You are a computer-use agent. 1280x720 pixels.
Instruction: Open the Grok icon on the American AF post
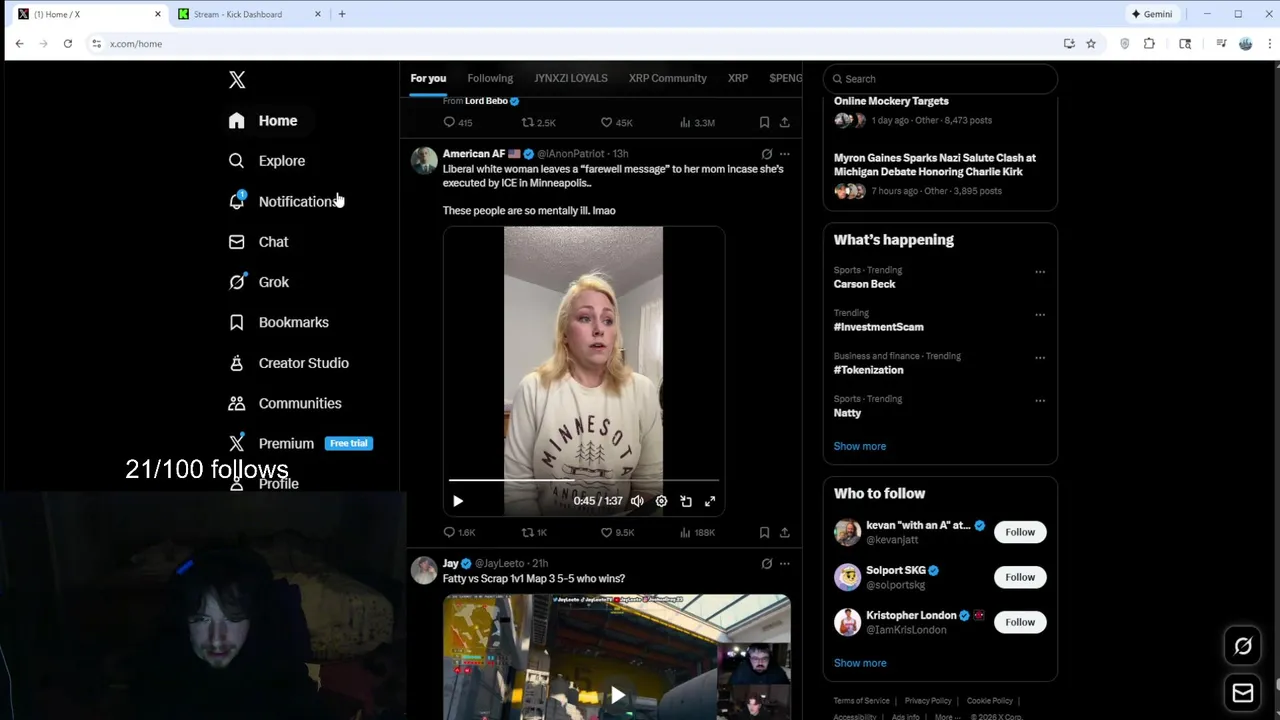[x=767, y=154]
